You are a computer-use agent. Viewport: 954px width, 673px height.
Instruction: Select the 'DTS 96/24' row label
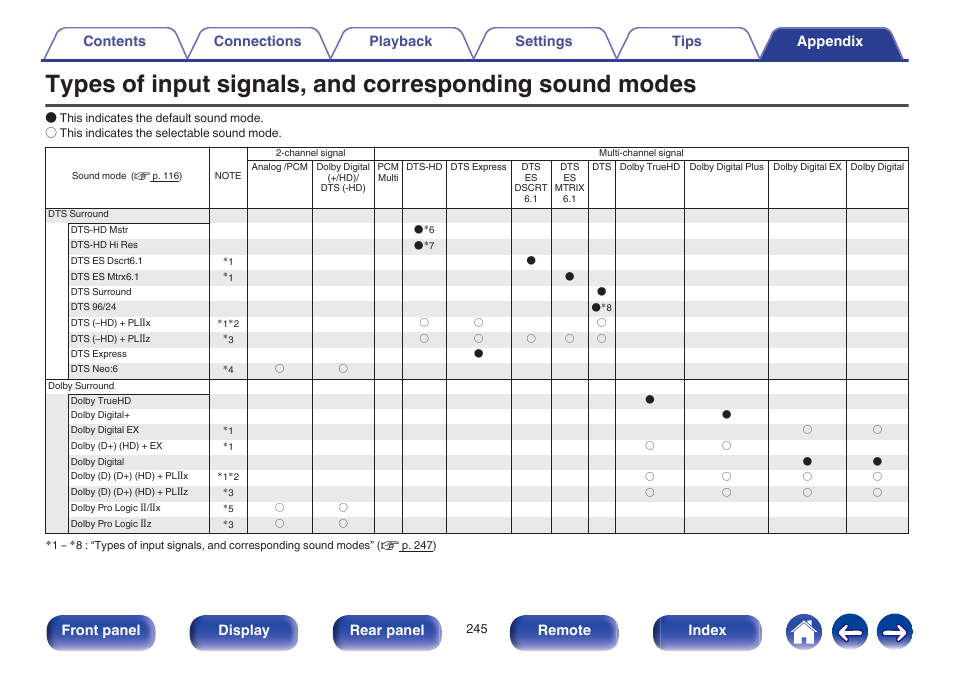[x=93, y=307]
